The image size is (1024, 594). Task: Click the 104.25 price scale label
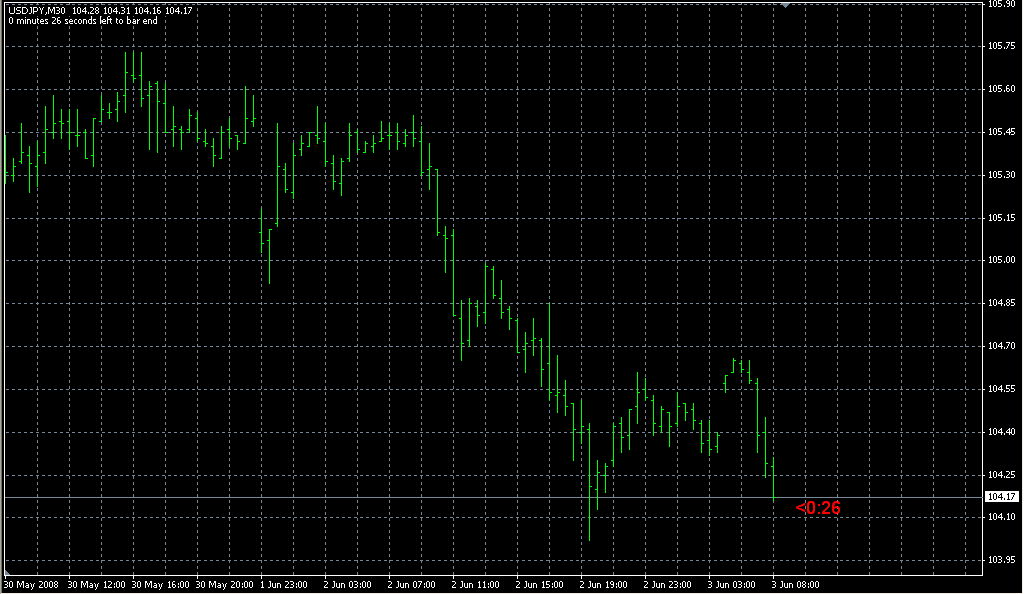click(1001, 475)
